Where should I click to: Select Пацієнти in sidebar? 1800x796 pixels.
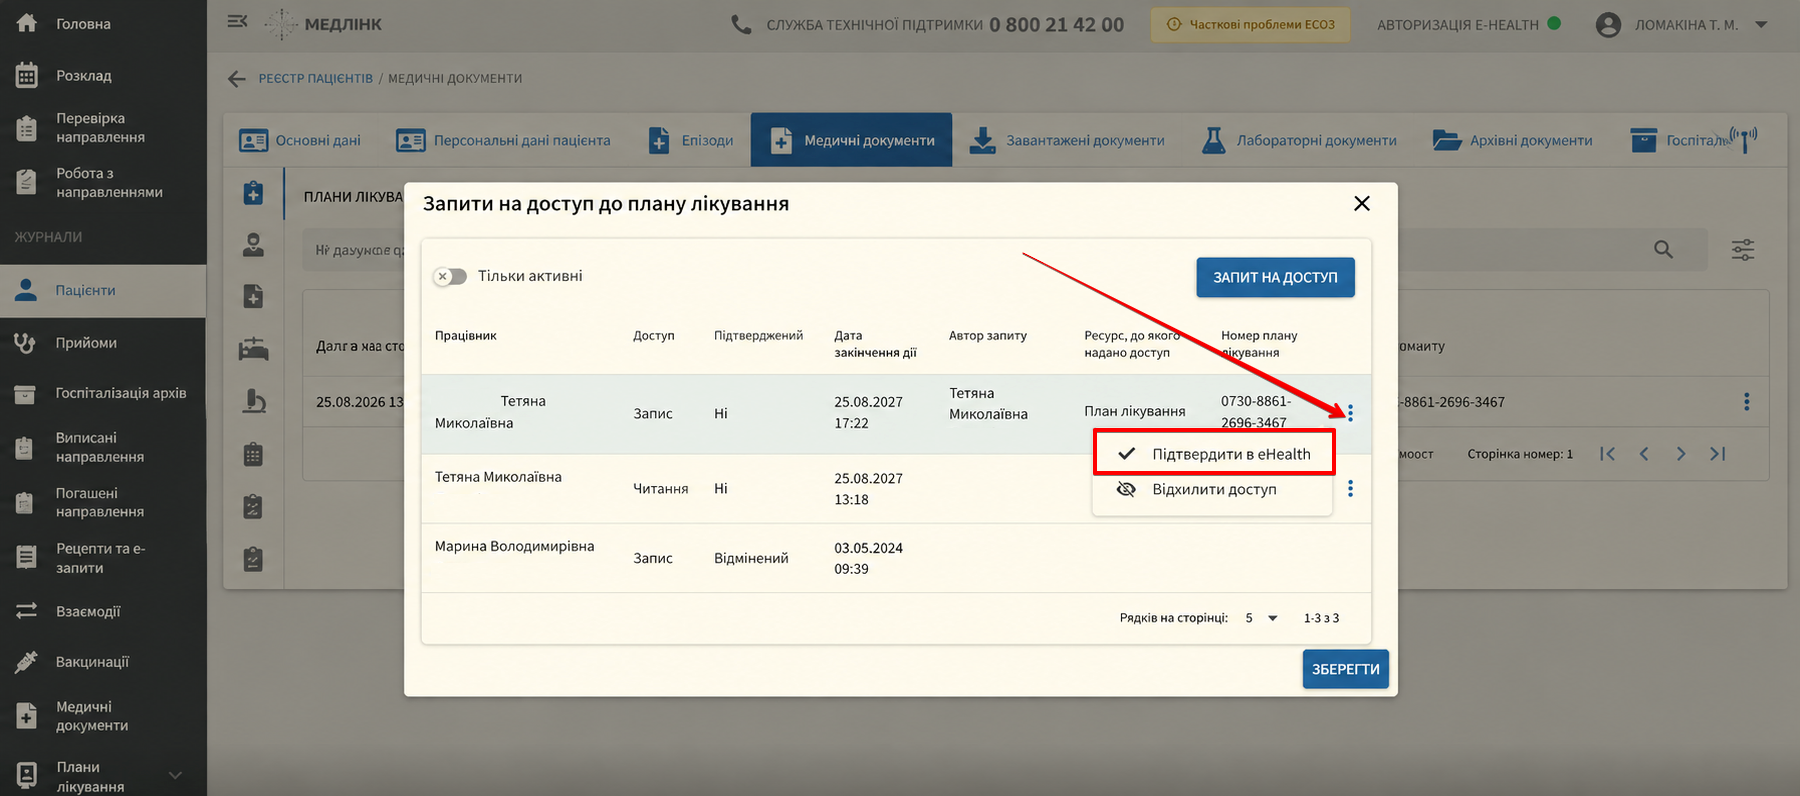103,291
